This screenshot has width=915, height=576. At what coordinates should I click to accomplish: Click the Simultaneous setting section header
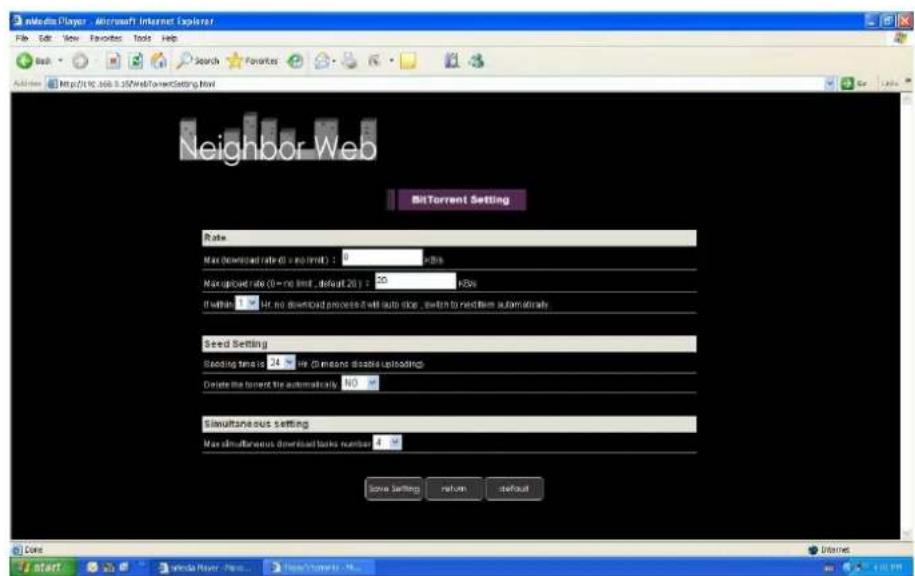coord(449,424)
